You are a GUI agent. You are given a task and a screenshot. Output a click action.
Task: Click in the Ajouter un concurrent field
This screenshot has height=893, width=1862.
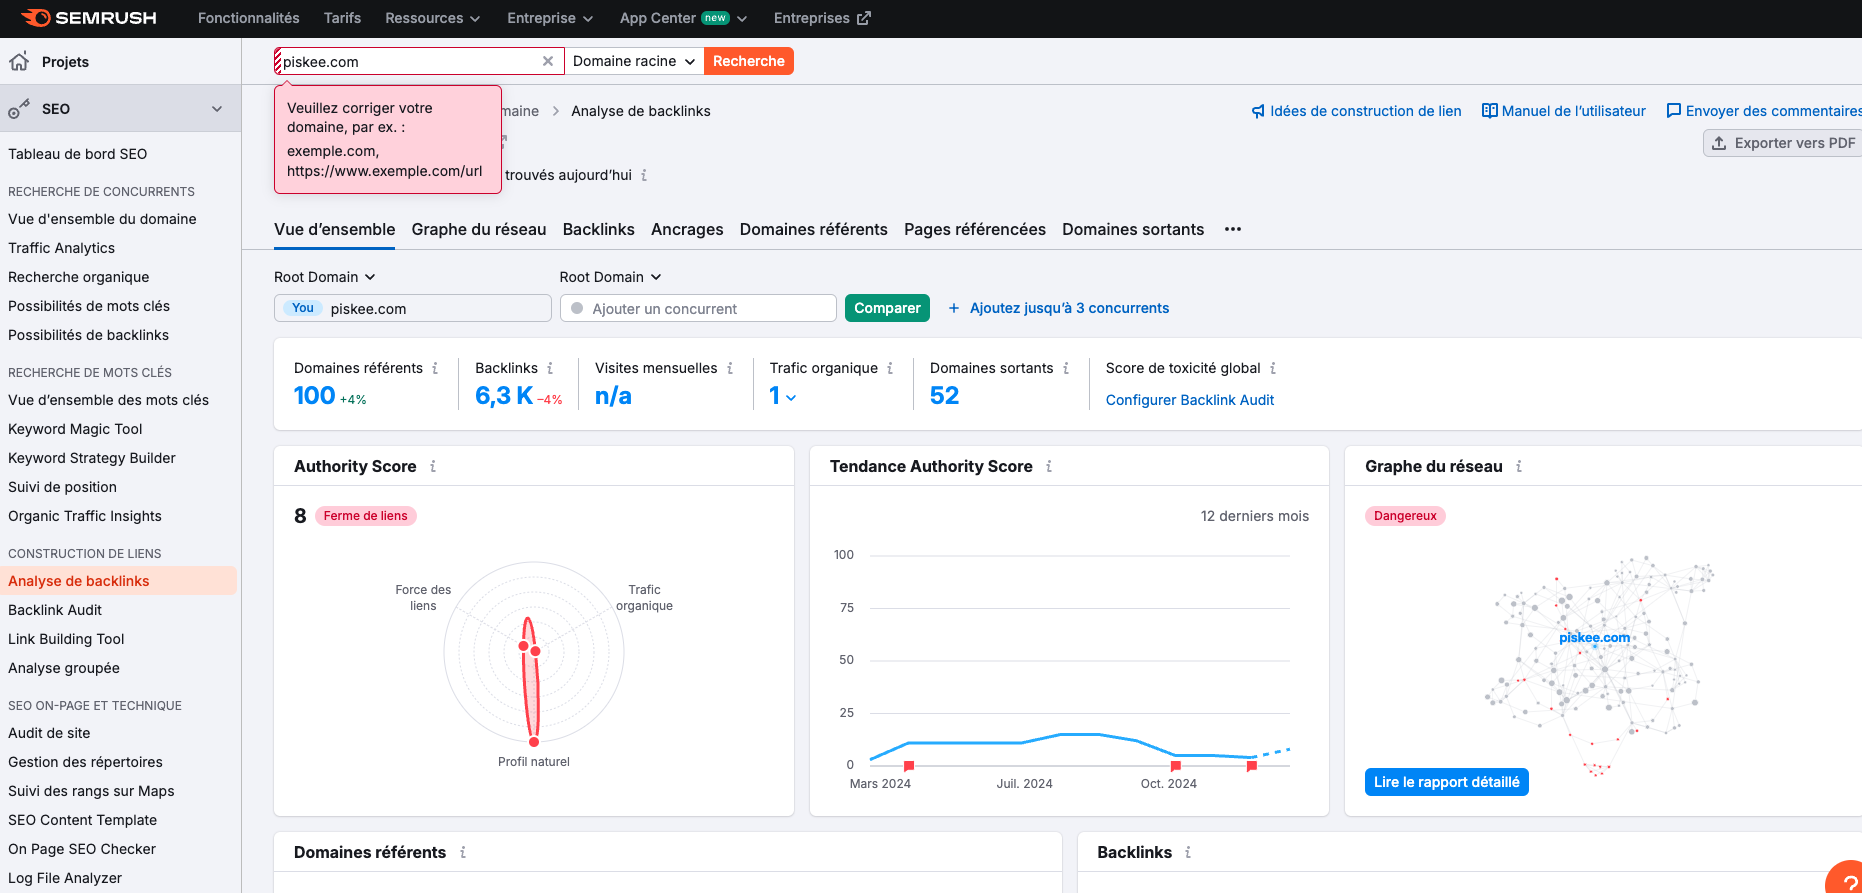pos(698,308)
